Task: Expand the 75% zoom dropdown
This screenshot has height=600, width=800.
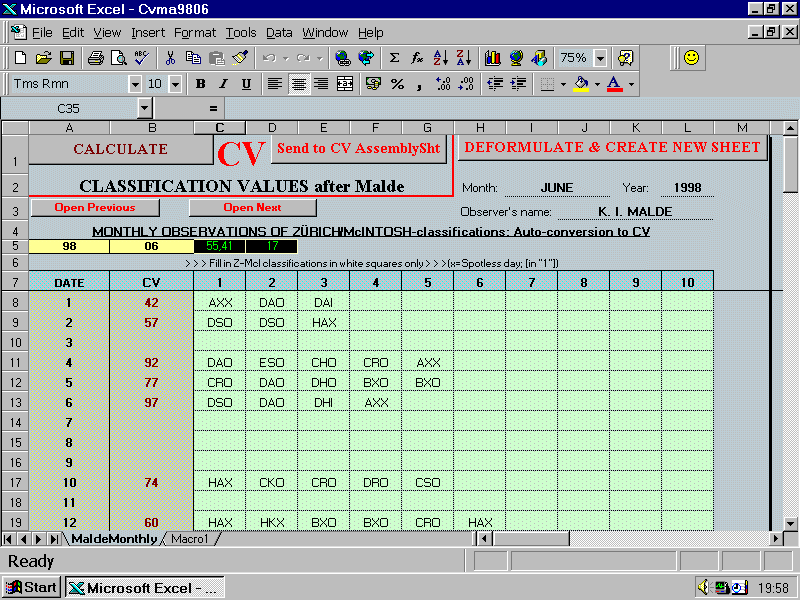Action: pyautogui.click(x=600, y=58)
